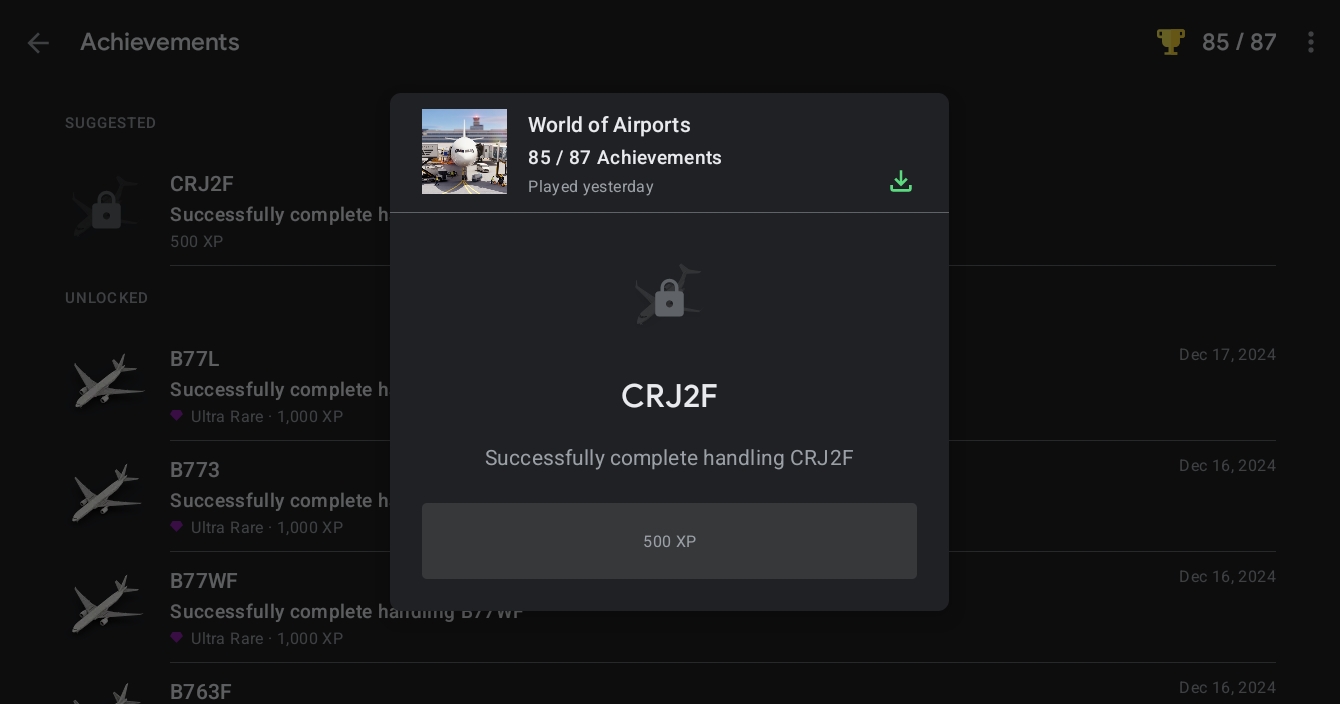Open the B77L achievement entry
The height and width of the screenshot is (704, 1340).
point(670,386)
